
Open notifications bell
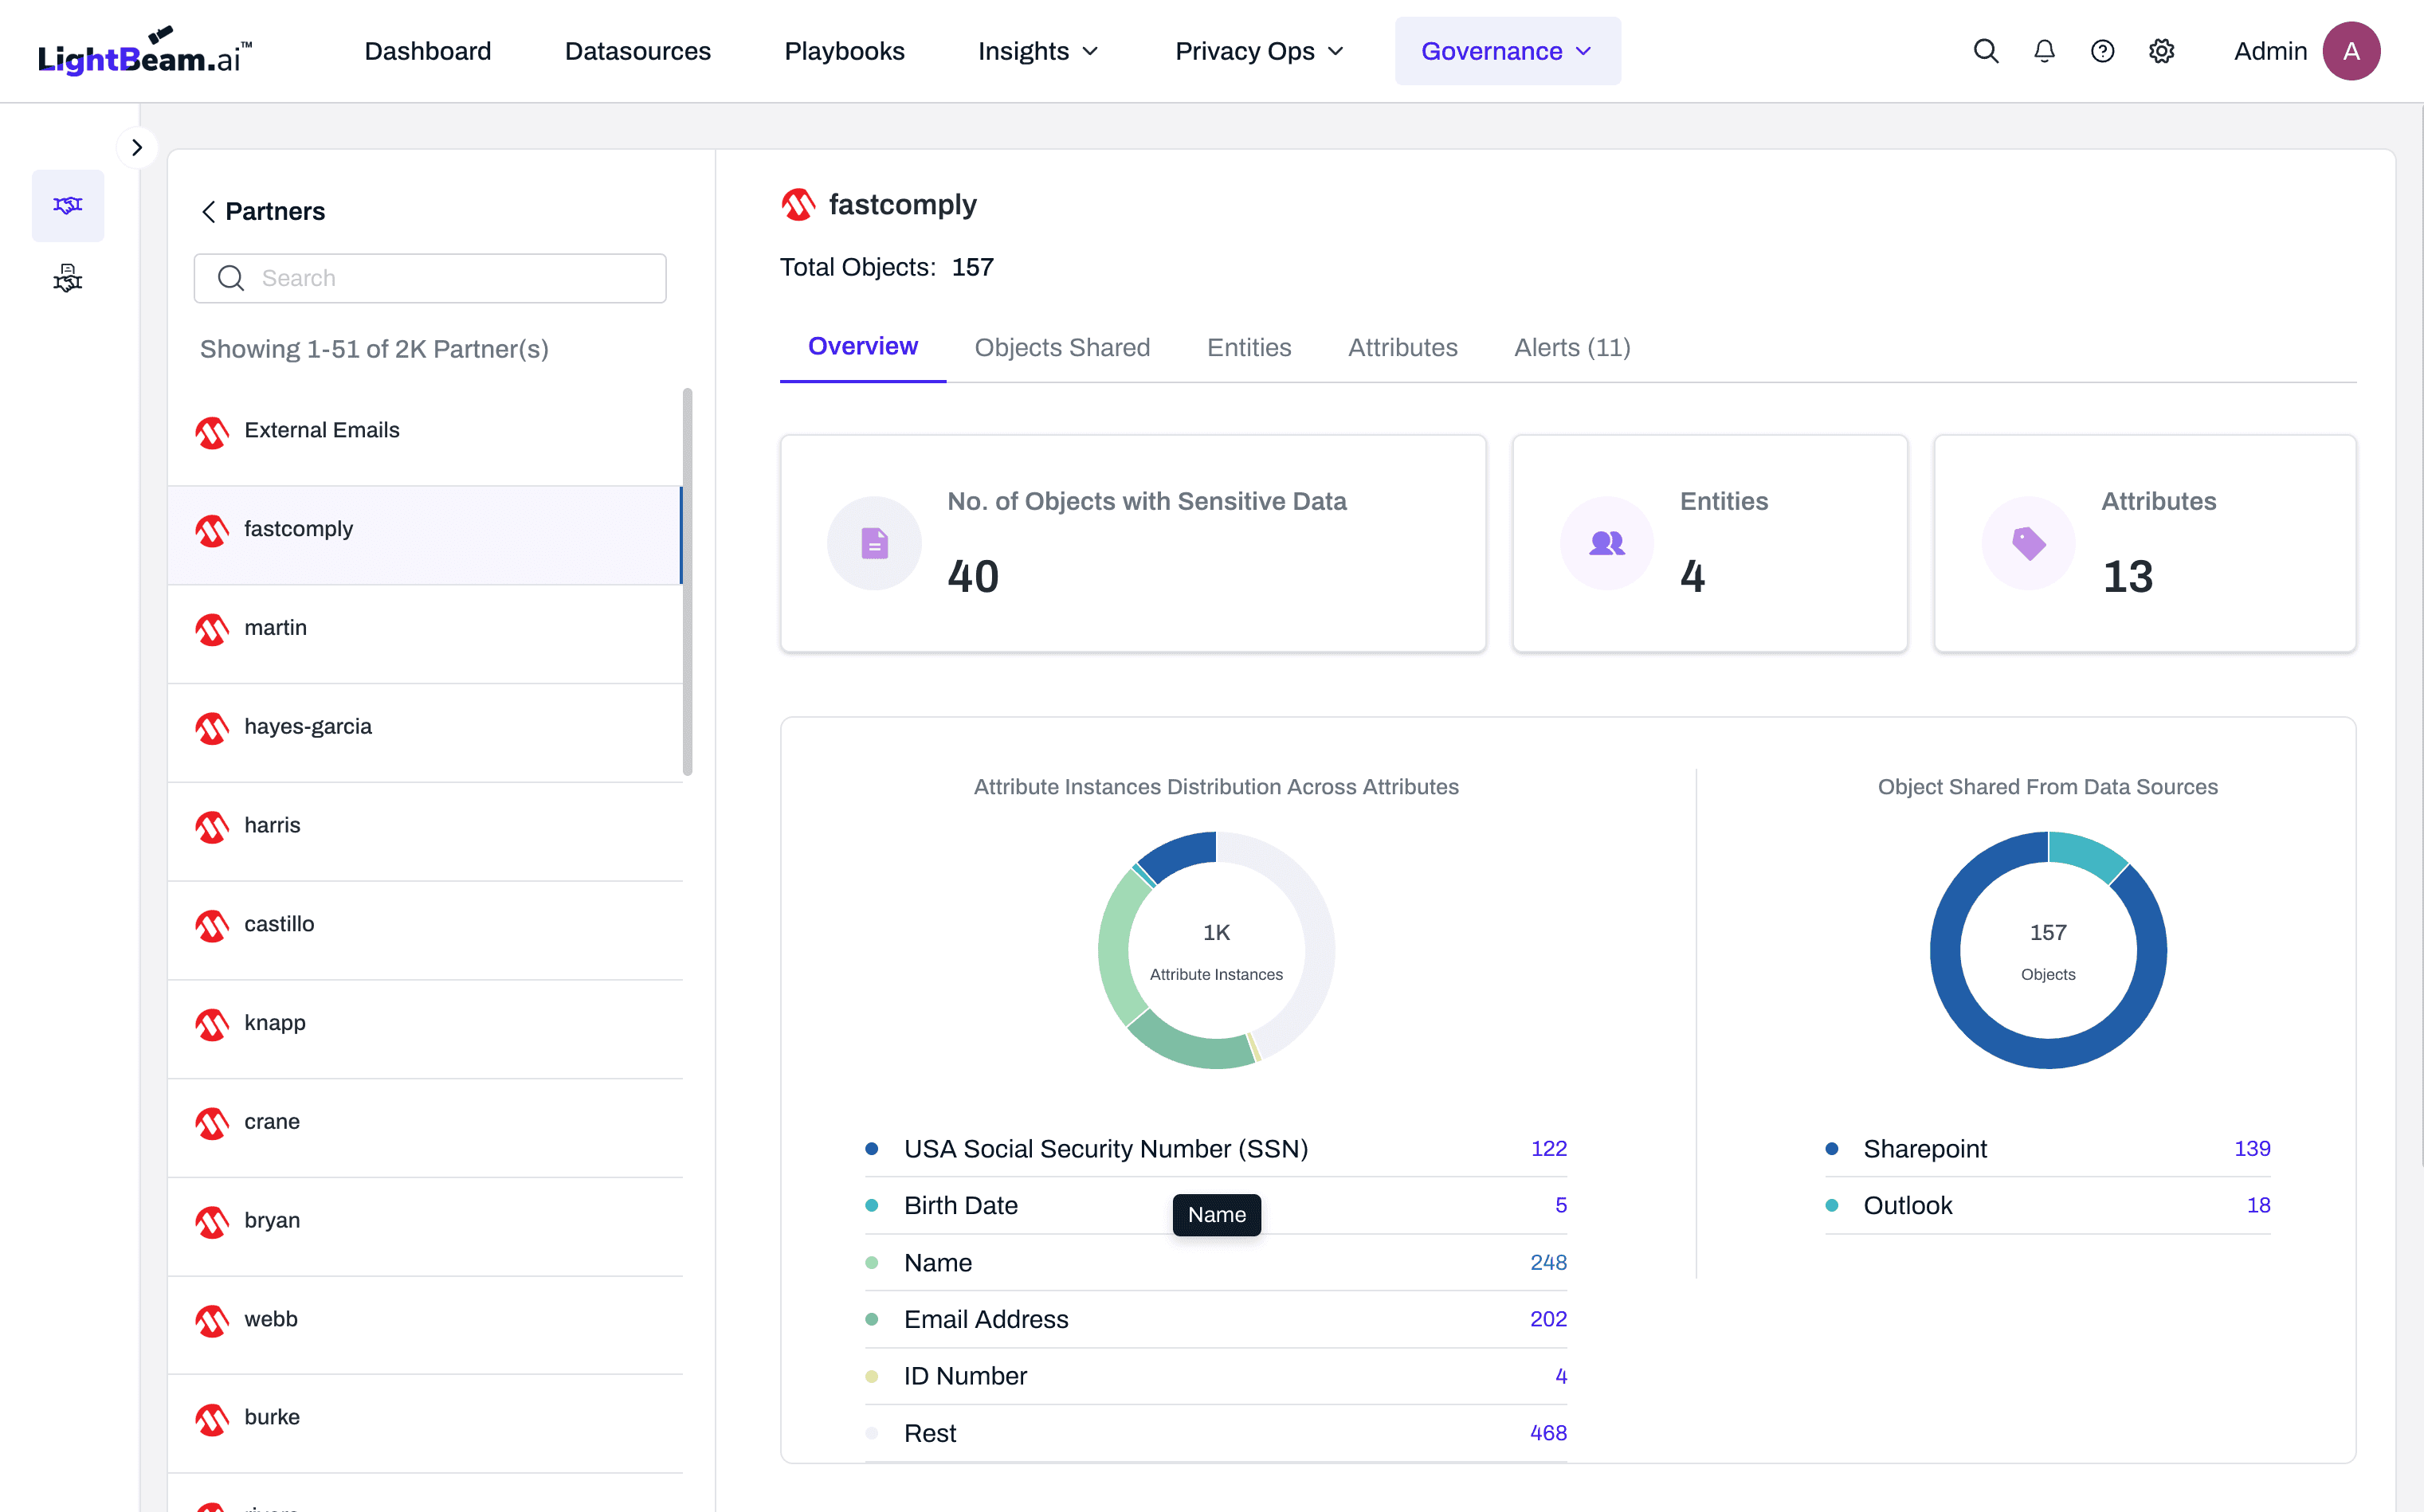[x=2044, y=51]
